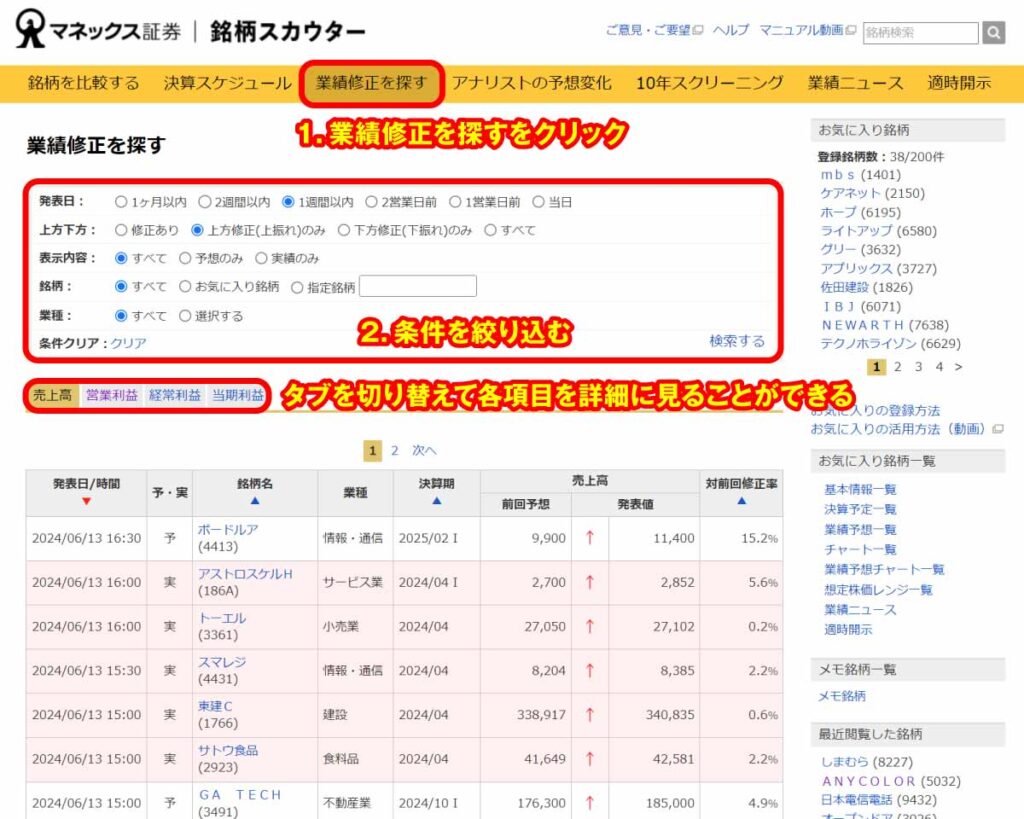Open アナリストの予想変化 menu
Image resolution: width=1024 pixels, height=819 pixels.
[x=532, y=83]
